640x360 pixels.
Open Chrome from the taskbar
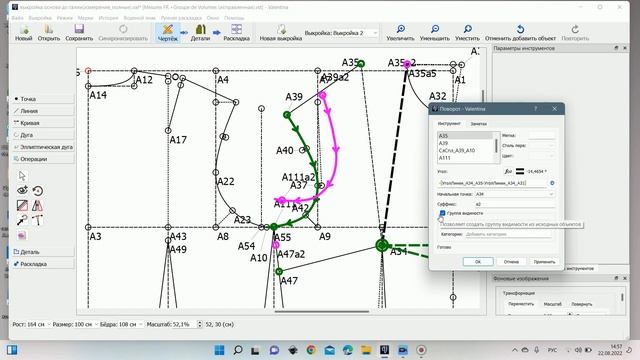point(311,350)
